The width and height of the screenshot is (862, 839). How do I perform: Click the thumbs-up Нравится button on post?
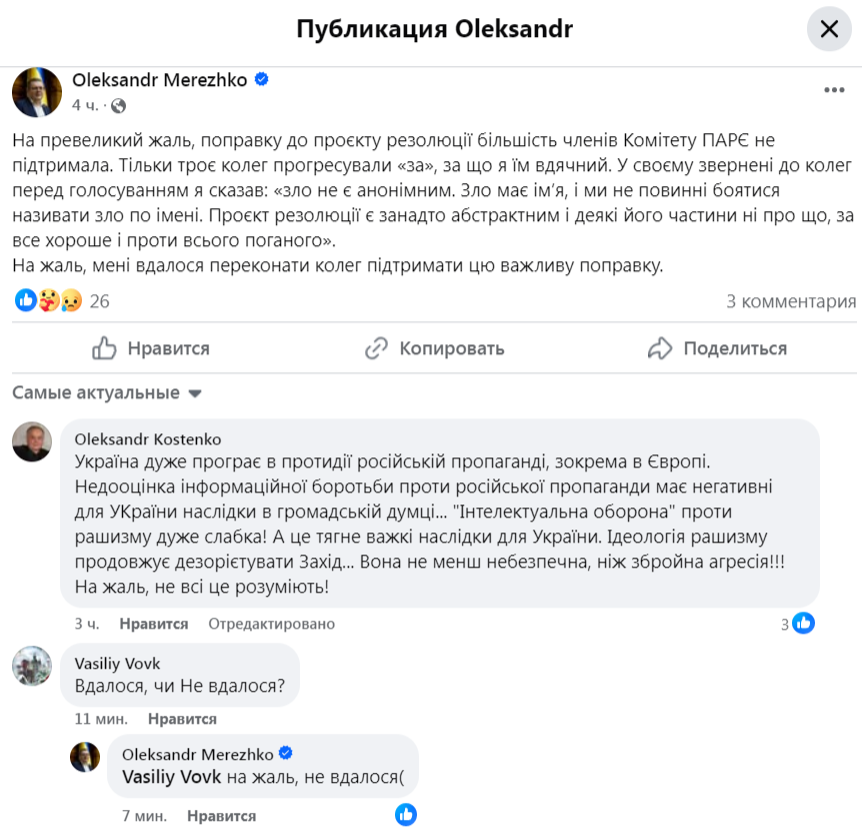(x=151, y=348)
